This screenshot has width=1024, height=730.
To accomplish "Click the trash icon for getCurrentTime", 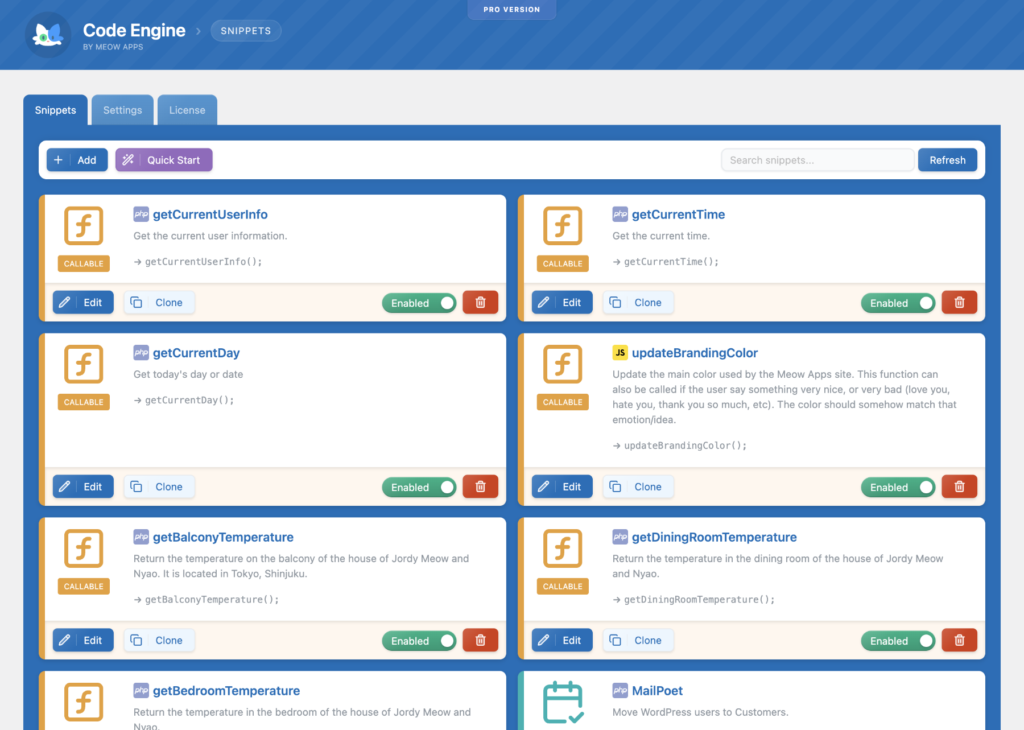I will click(959, 303).
